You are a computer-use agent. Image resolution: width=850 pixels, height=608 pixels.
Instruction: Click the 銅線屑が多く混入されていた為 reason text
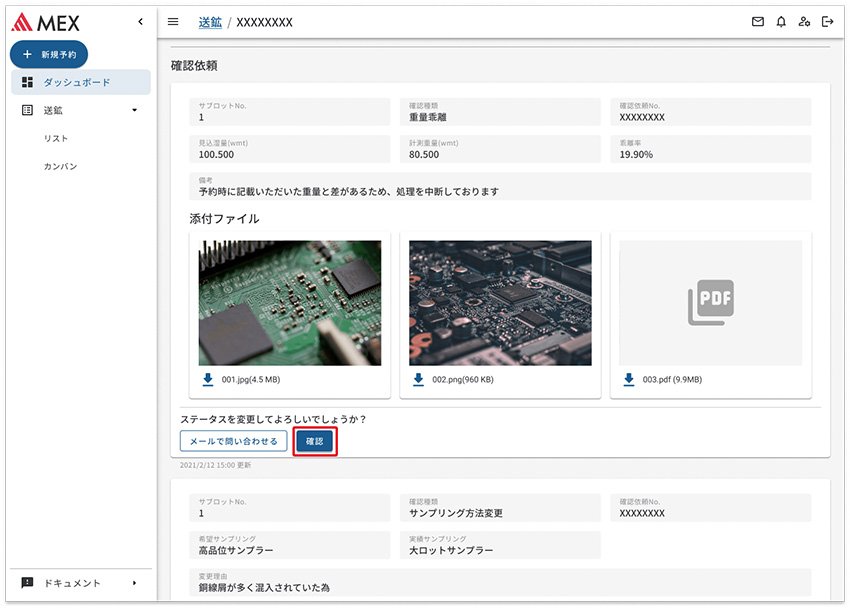tap(264, 587)
